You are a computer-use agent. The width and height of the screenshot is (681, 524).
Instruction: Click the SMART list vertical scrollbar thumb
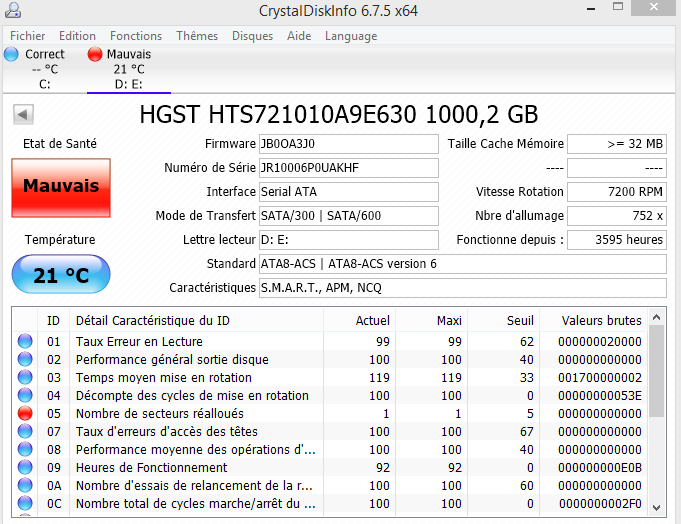657,371
